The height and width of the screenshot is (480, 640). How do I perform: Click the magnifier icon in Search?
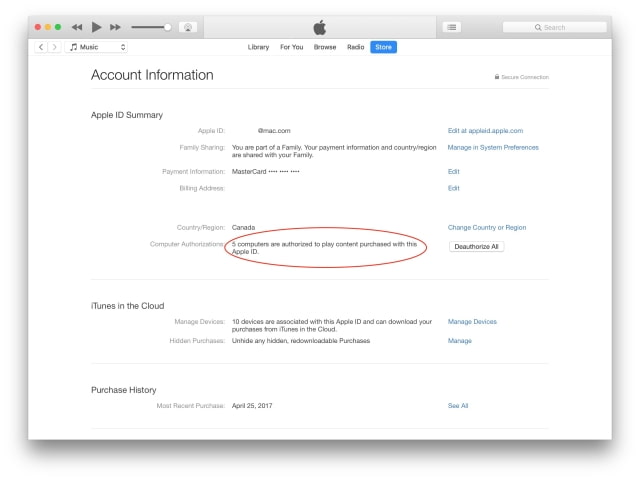point(538,27)
